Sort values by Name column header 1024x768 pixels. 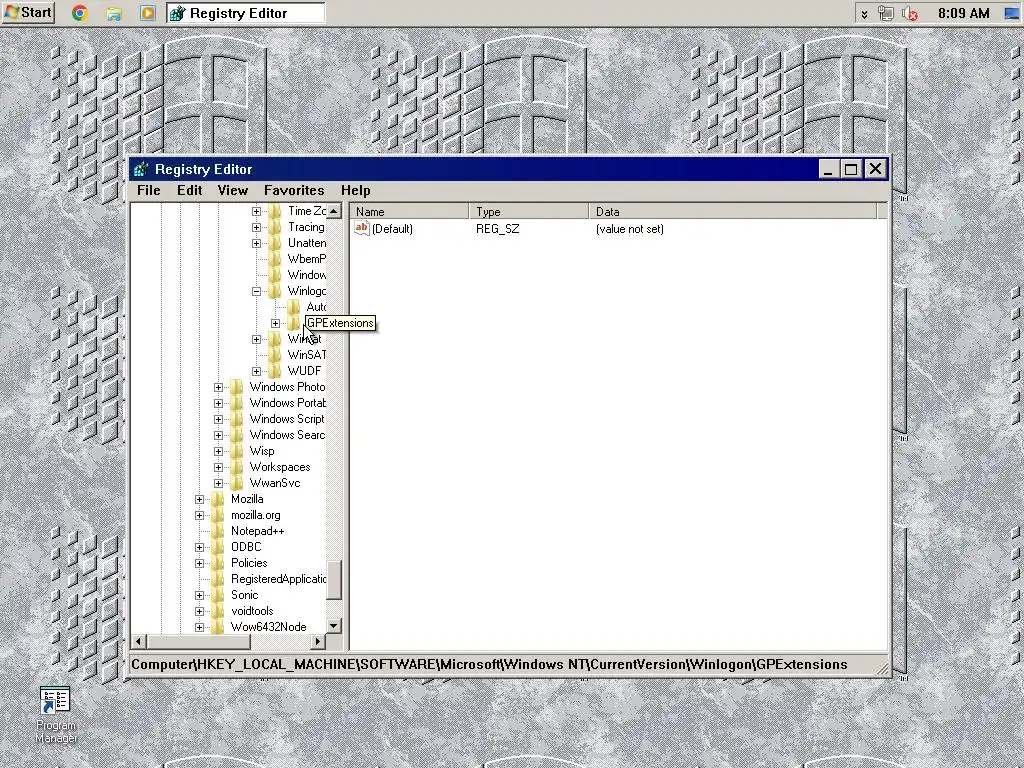tap(409, 211)
